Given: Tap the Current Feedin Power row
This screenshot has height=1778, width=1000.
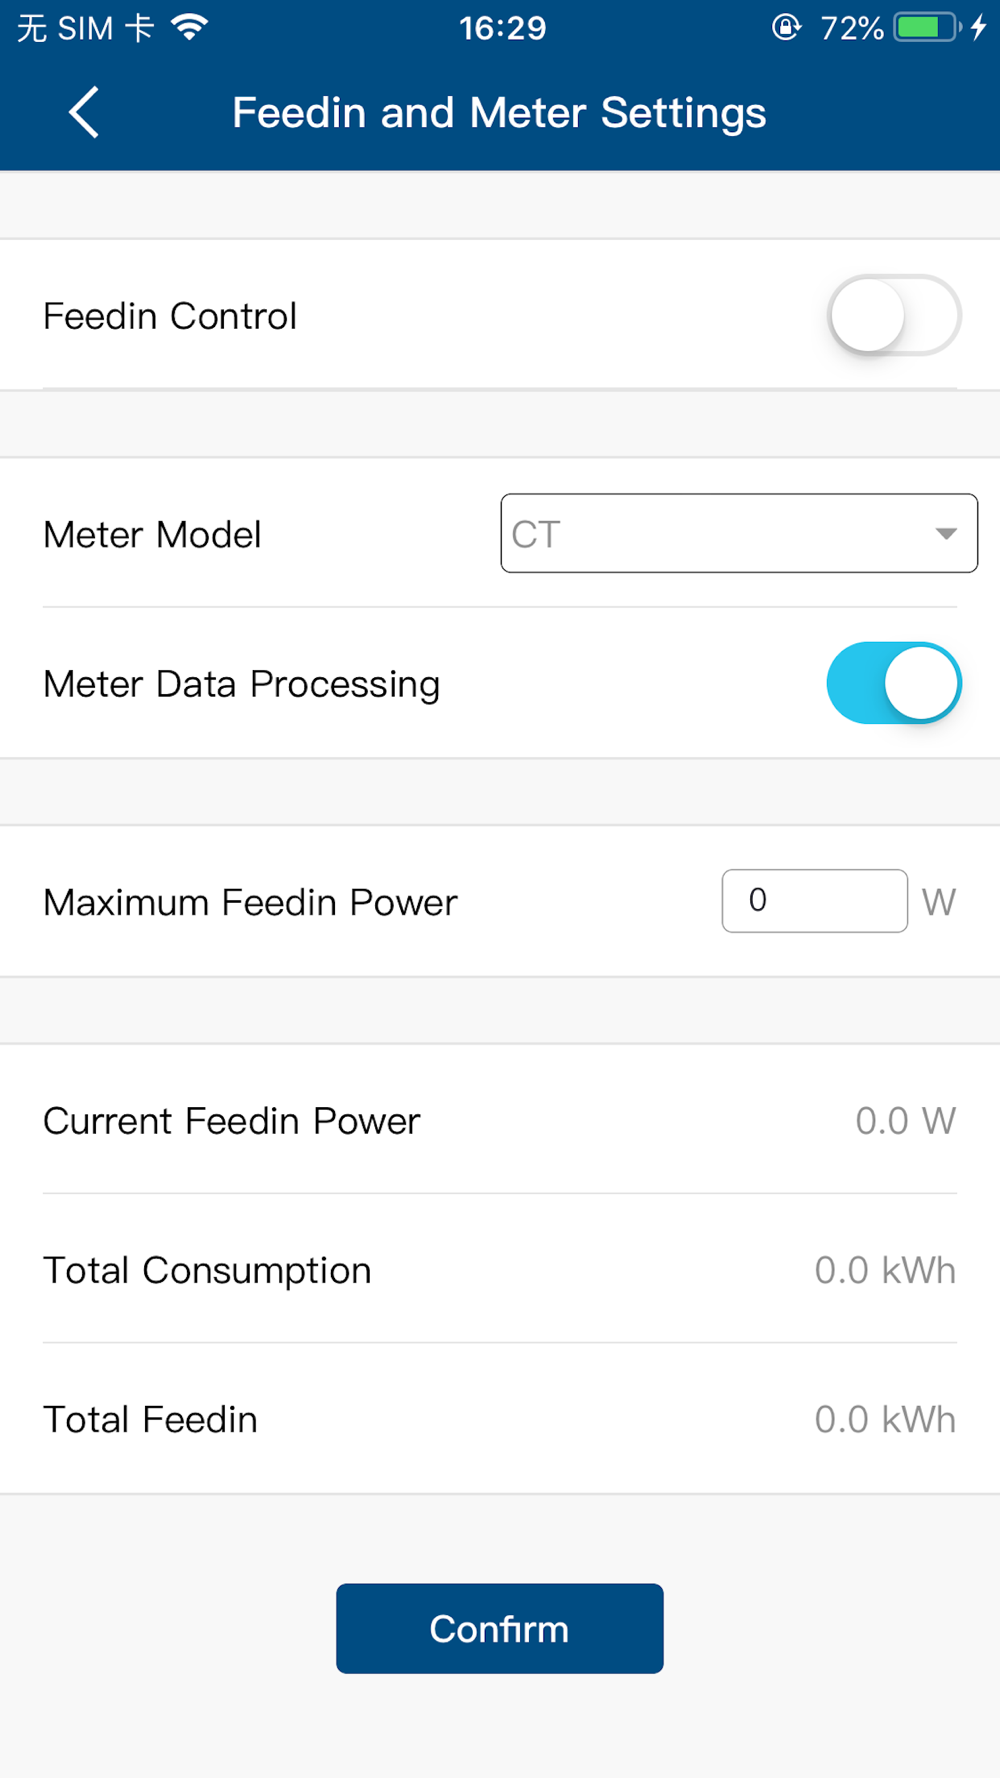Looking at the screenshot, I should click(x=499, y=1121).
